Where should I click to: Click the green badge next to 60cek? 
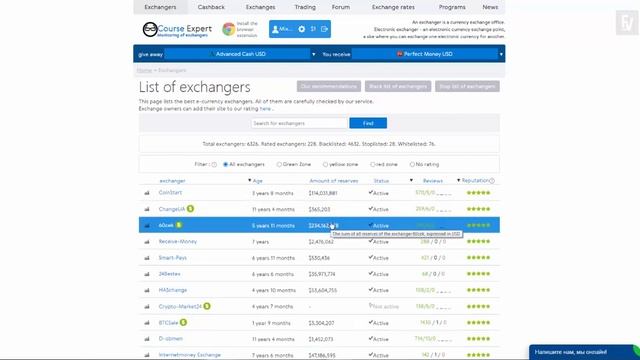click(x=179, y=225)
